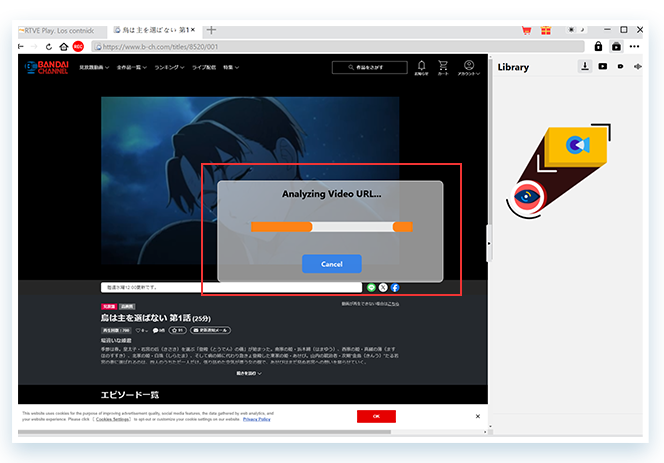
Task: Switch to dark theme moon toggle
Action: 582,30
